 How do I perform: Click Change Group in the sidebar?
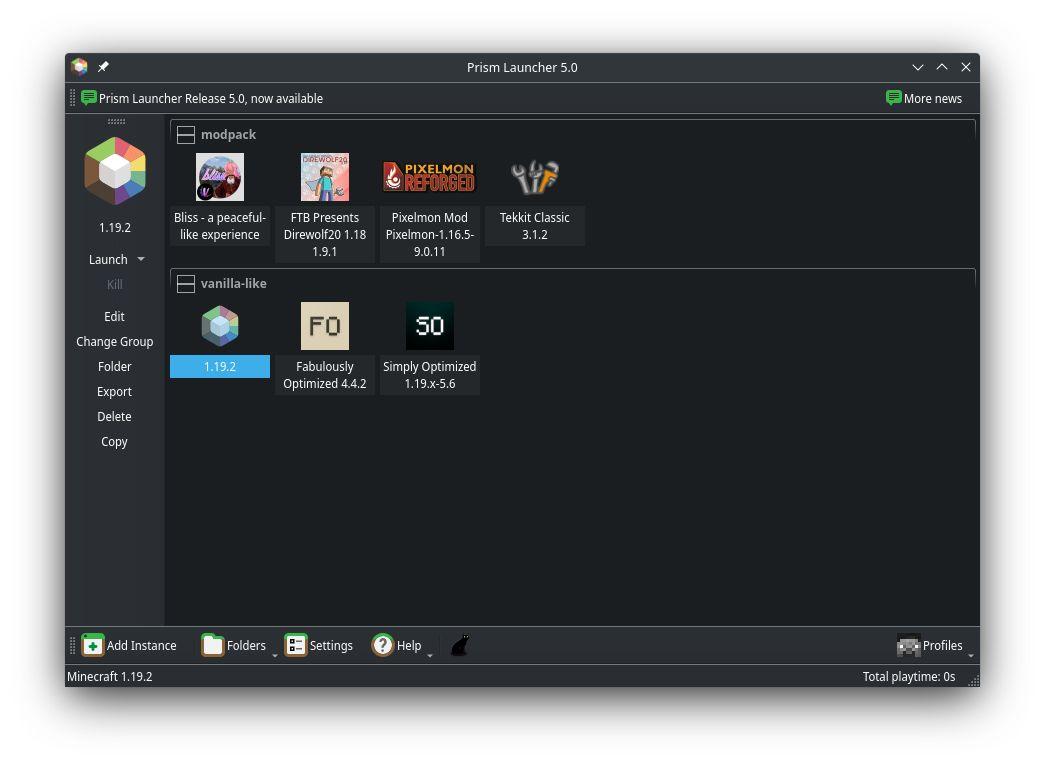115,341
